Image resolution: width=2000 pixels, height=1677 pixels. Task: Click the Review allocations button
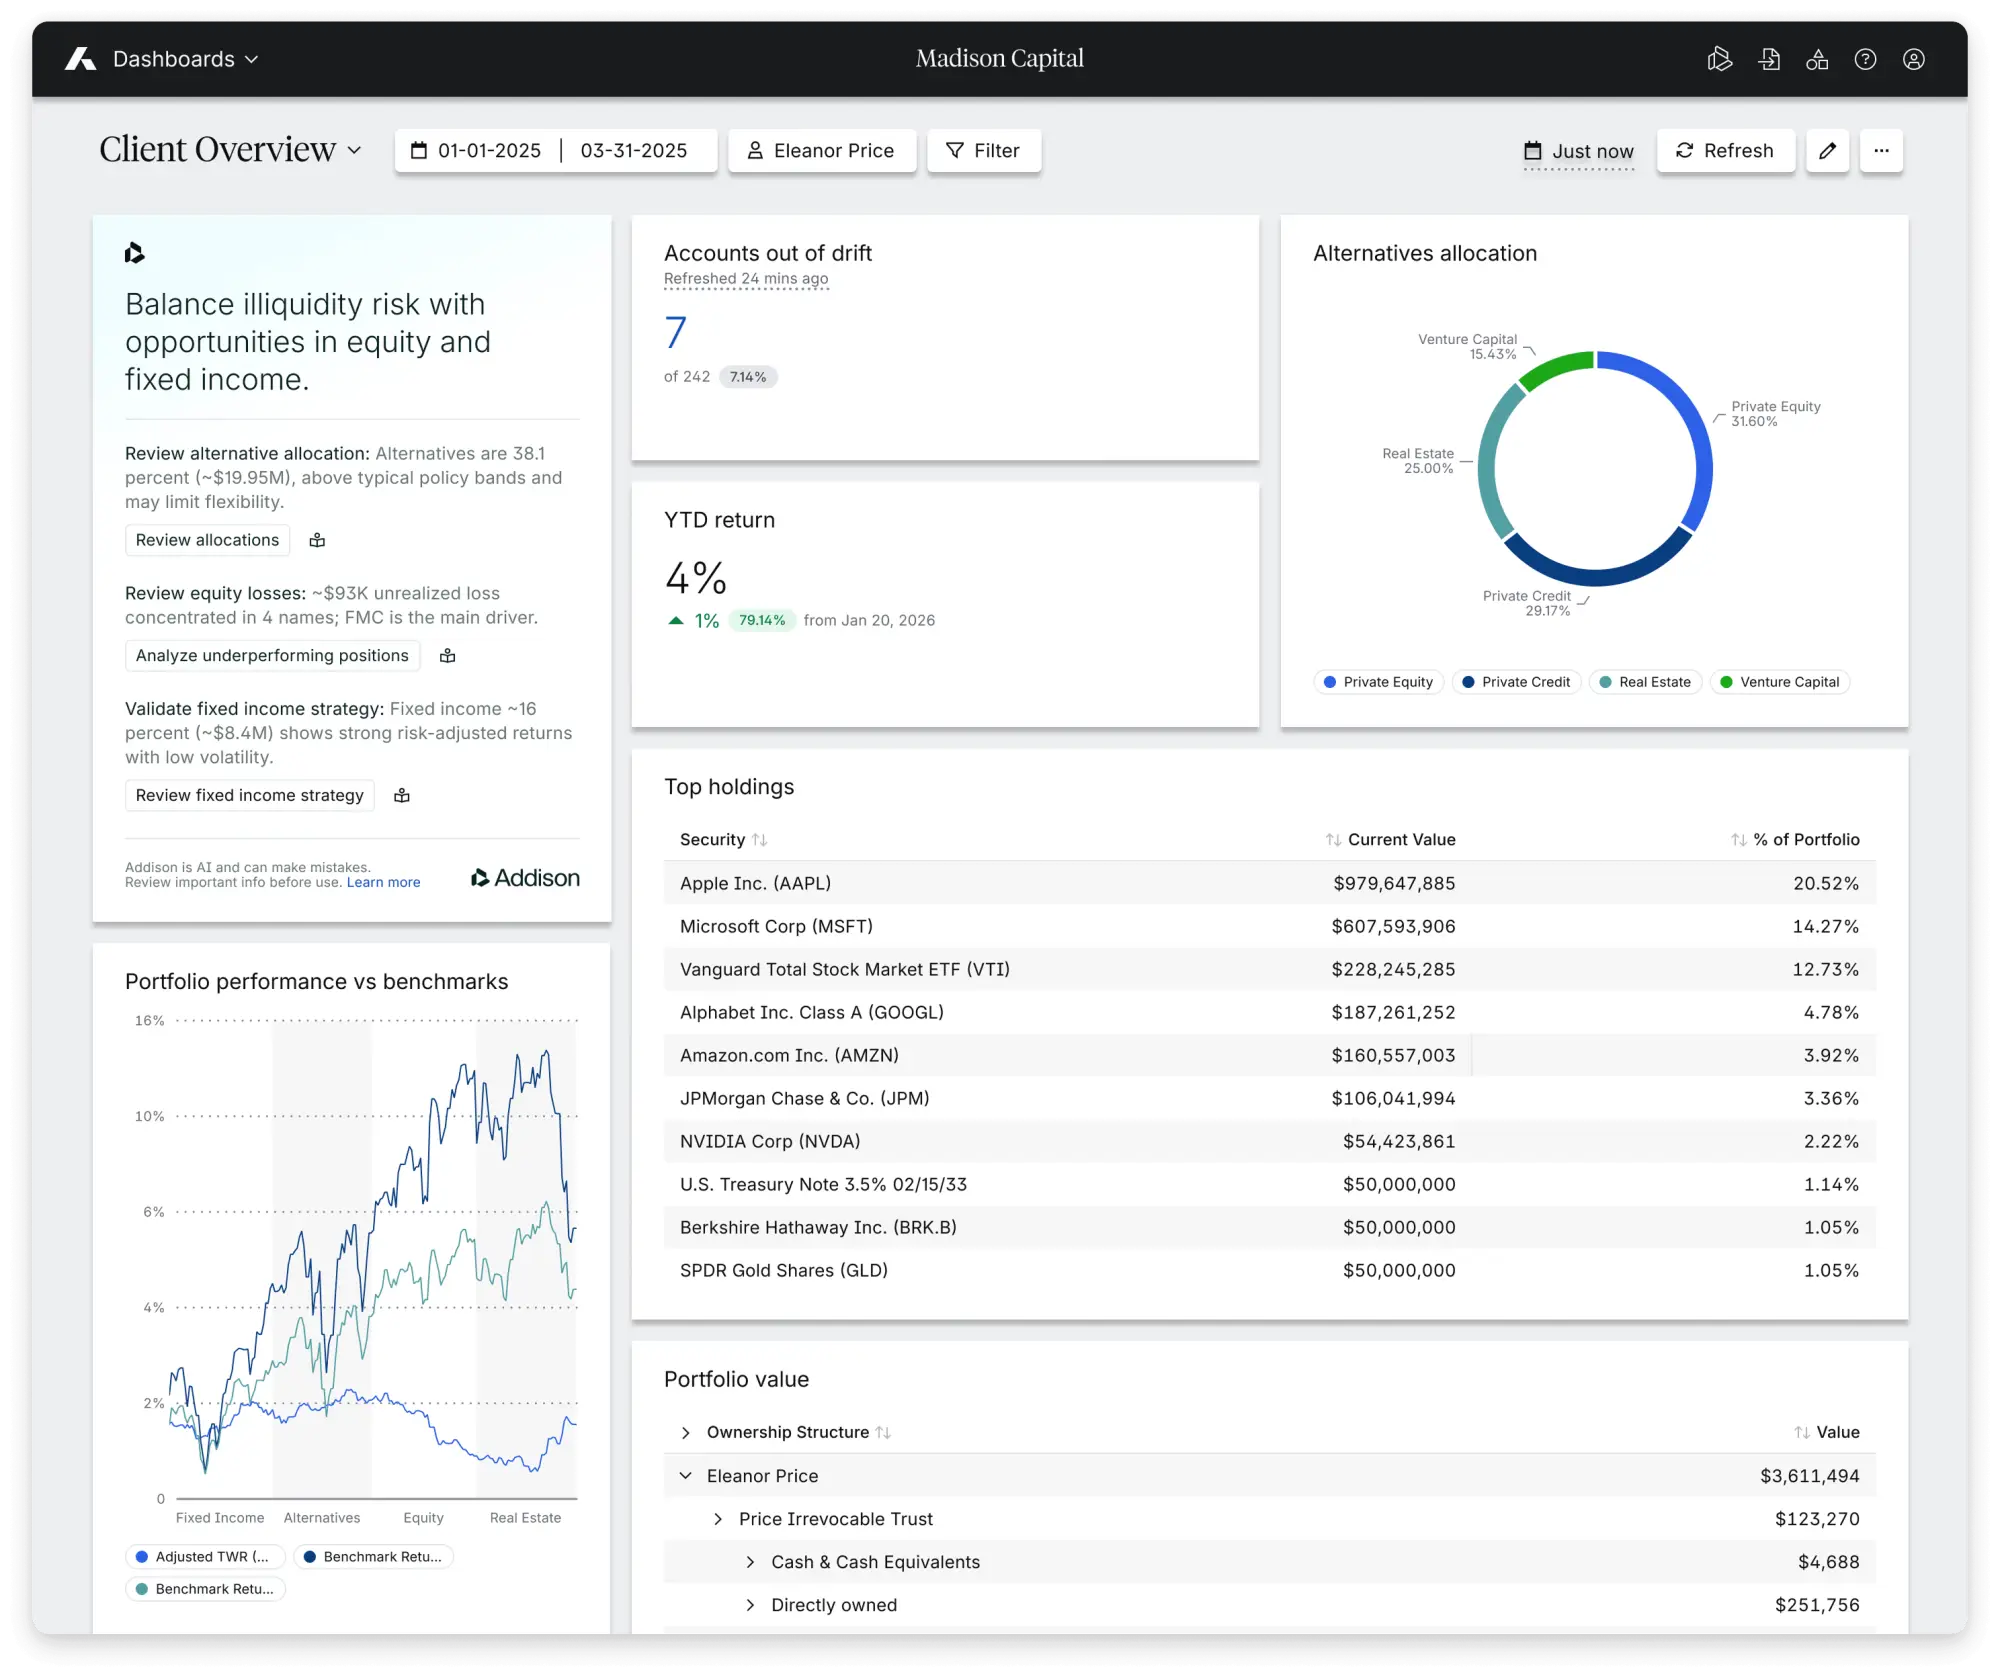(207, 540)
